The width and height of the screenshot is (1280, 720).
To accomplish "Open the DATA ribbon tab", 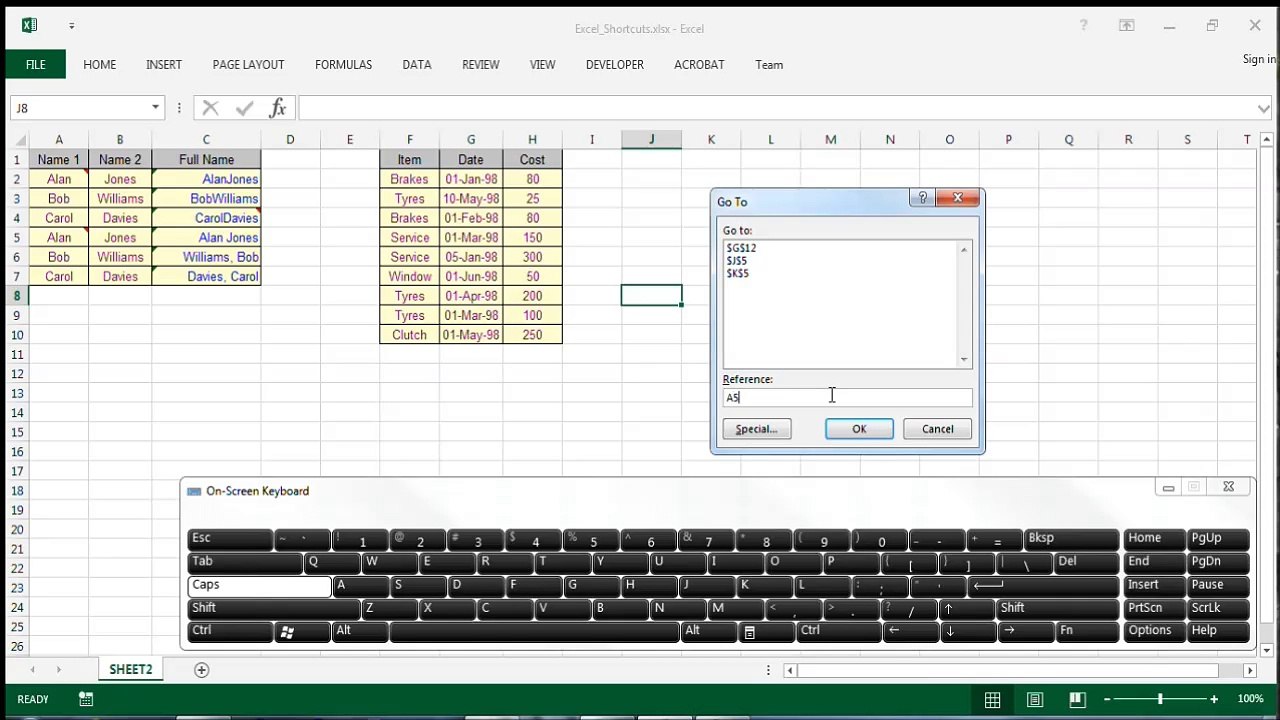I will [x=417, y=64].
